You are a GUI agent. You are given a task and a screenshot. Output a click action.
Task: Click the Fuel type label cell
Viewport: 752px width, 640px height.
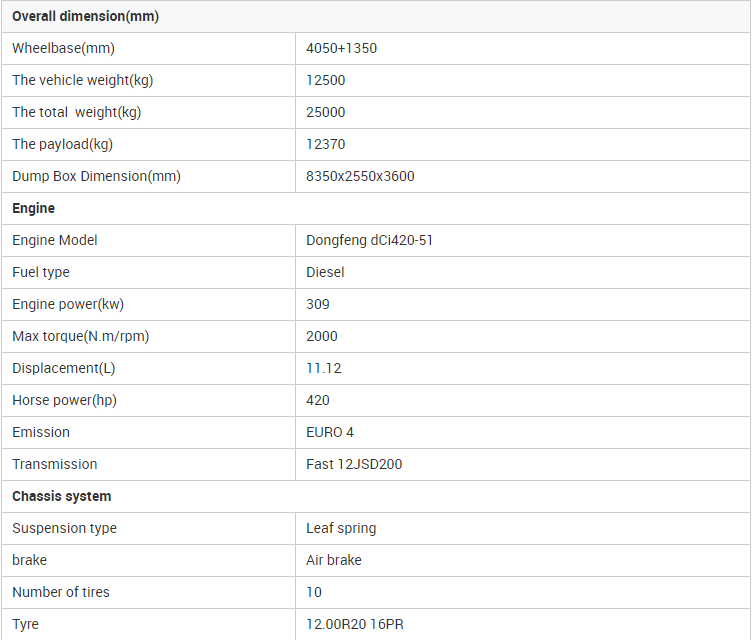(41, 272)
